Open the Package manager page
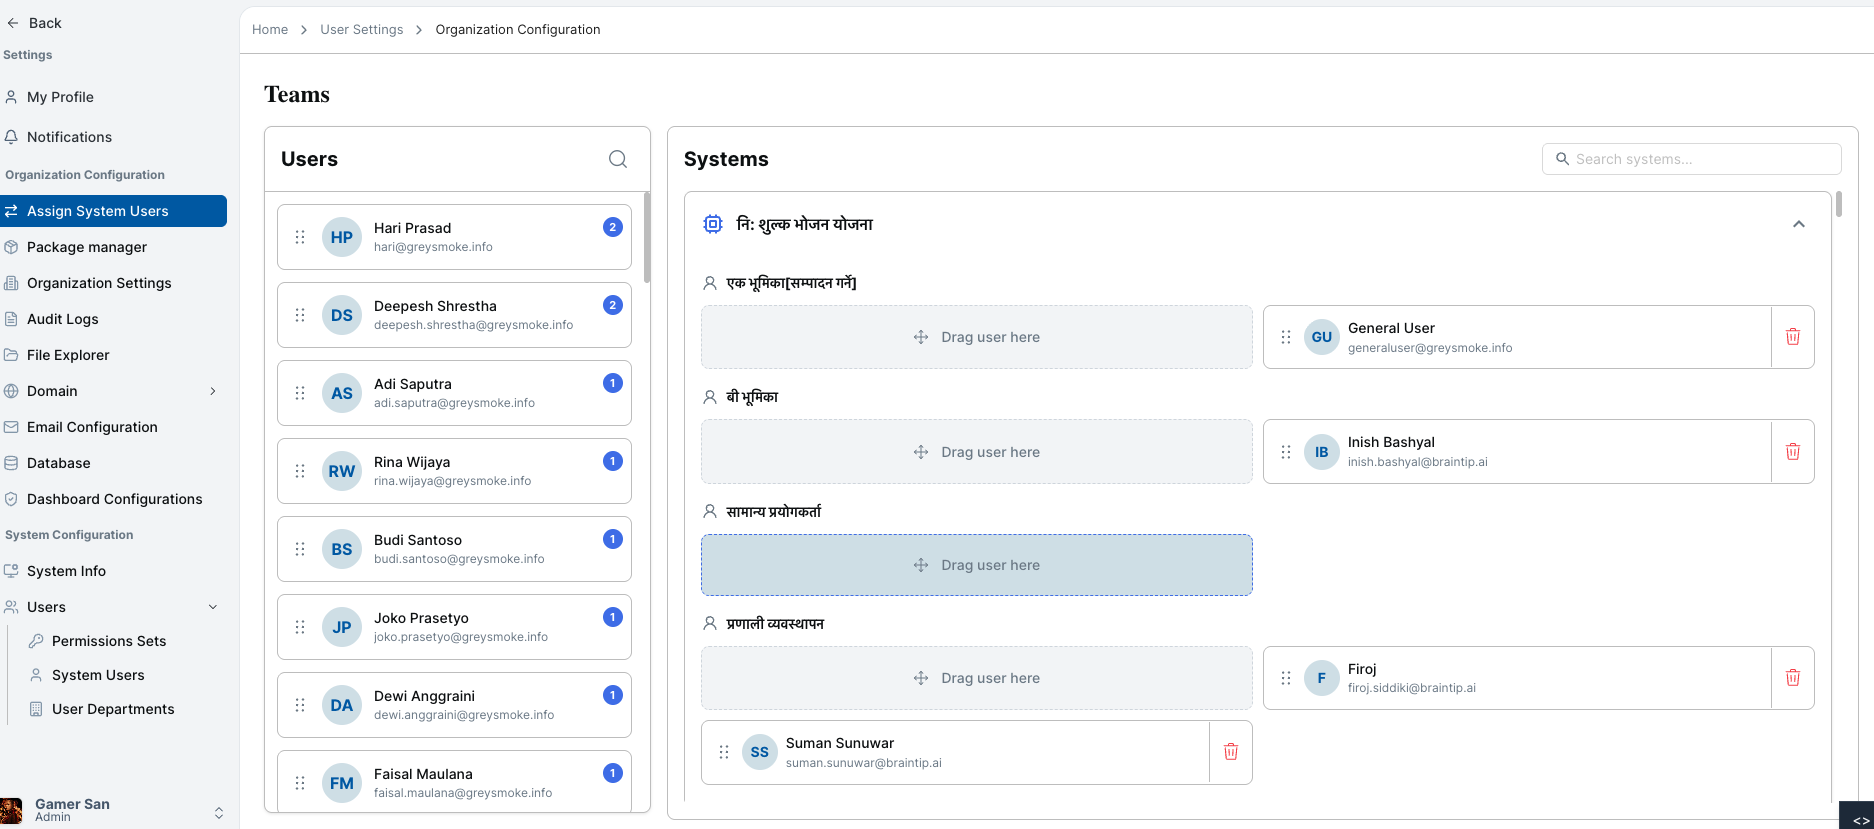 87,247
